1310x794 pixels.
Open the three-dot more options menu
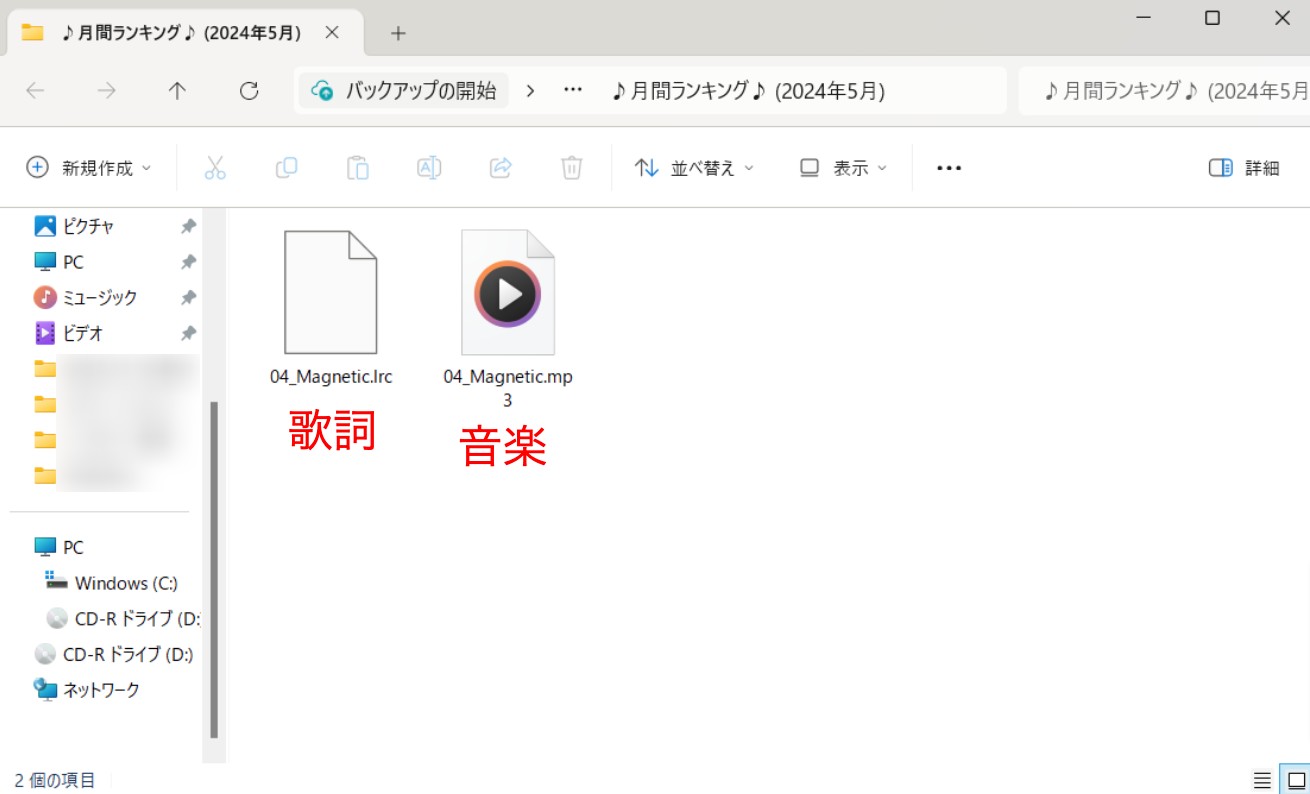[x=949, y=168]
